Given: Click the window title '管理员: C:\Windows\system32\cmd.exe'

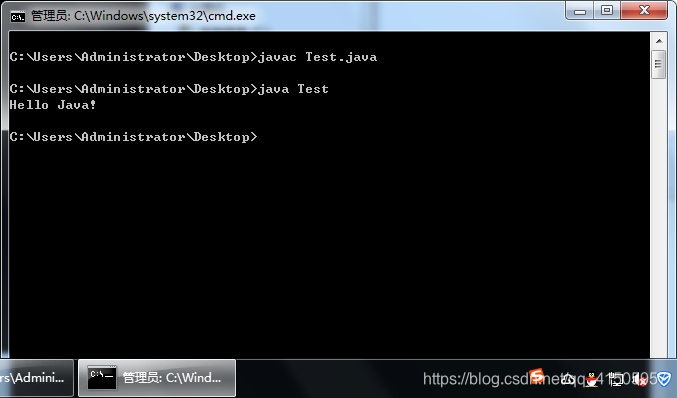Looking at the screenshot, I should click(x=143, y=16).
